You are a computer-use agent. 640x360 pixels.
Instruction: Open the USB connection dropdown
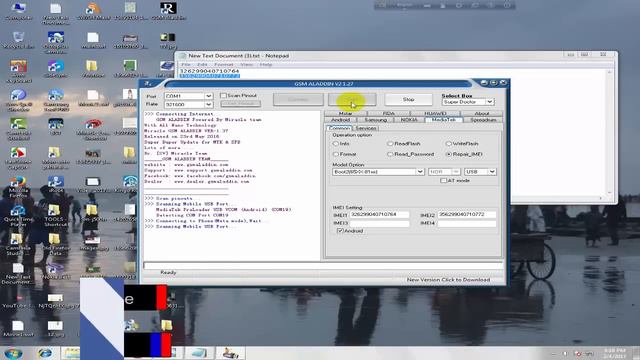tap(492, 172)
